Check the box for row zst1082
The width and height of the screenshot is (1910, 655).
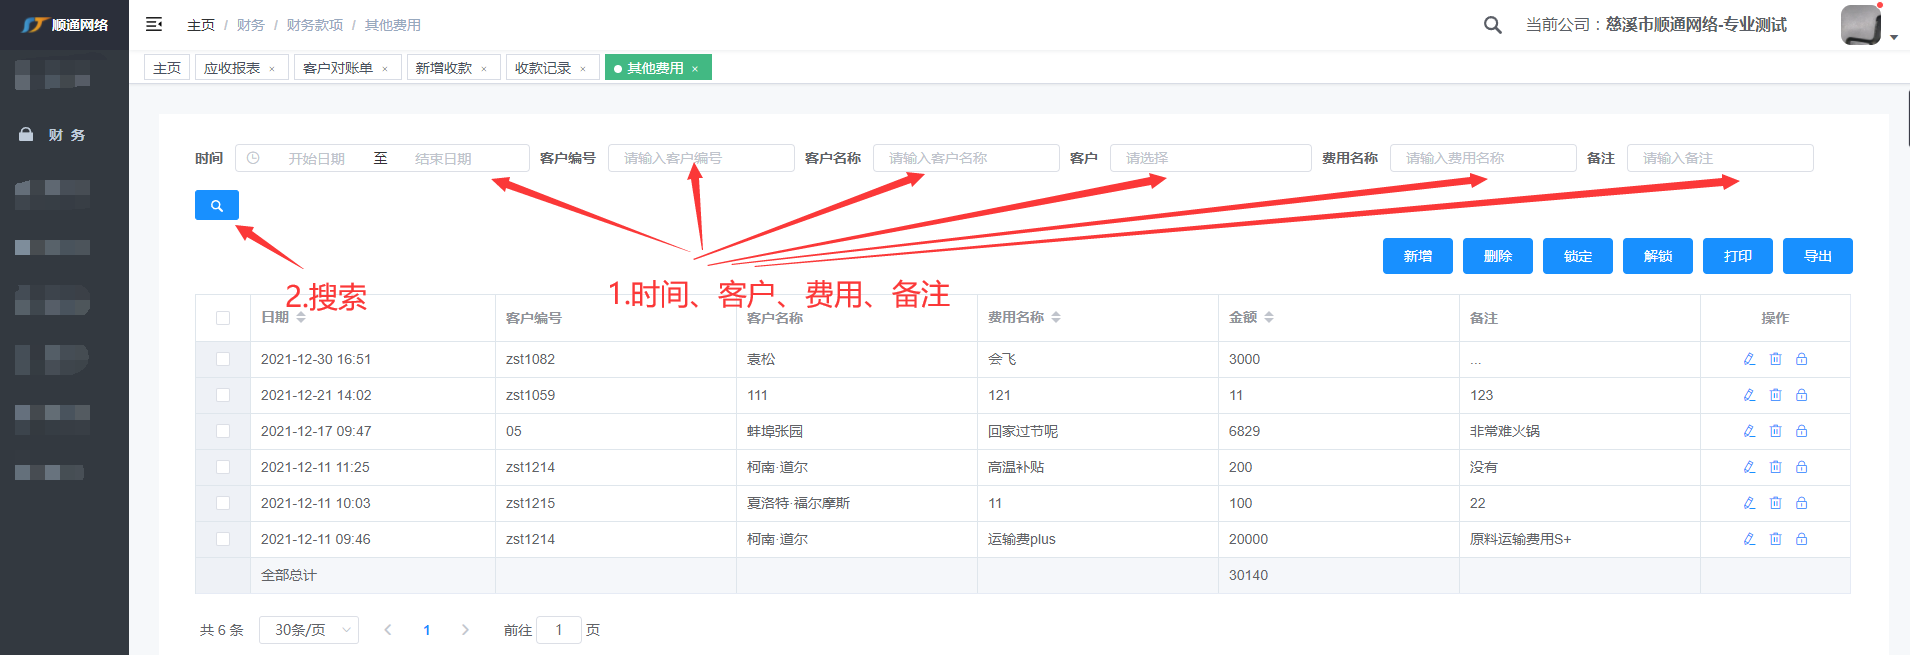click(x=223, y=359)
